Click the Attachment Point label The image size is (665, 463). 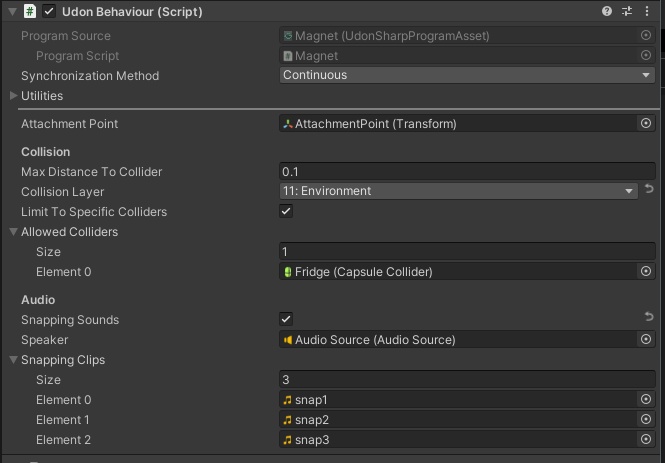[70, 124]
